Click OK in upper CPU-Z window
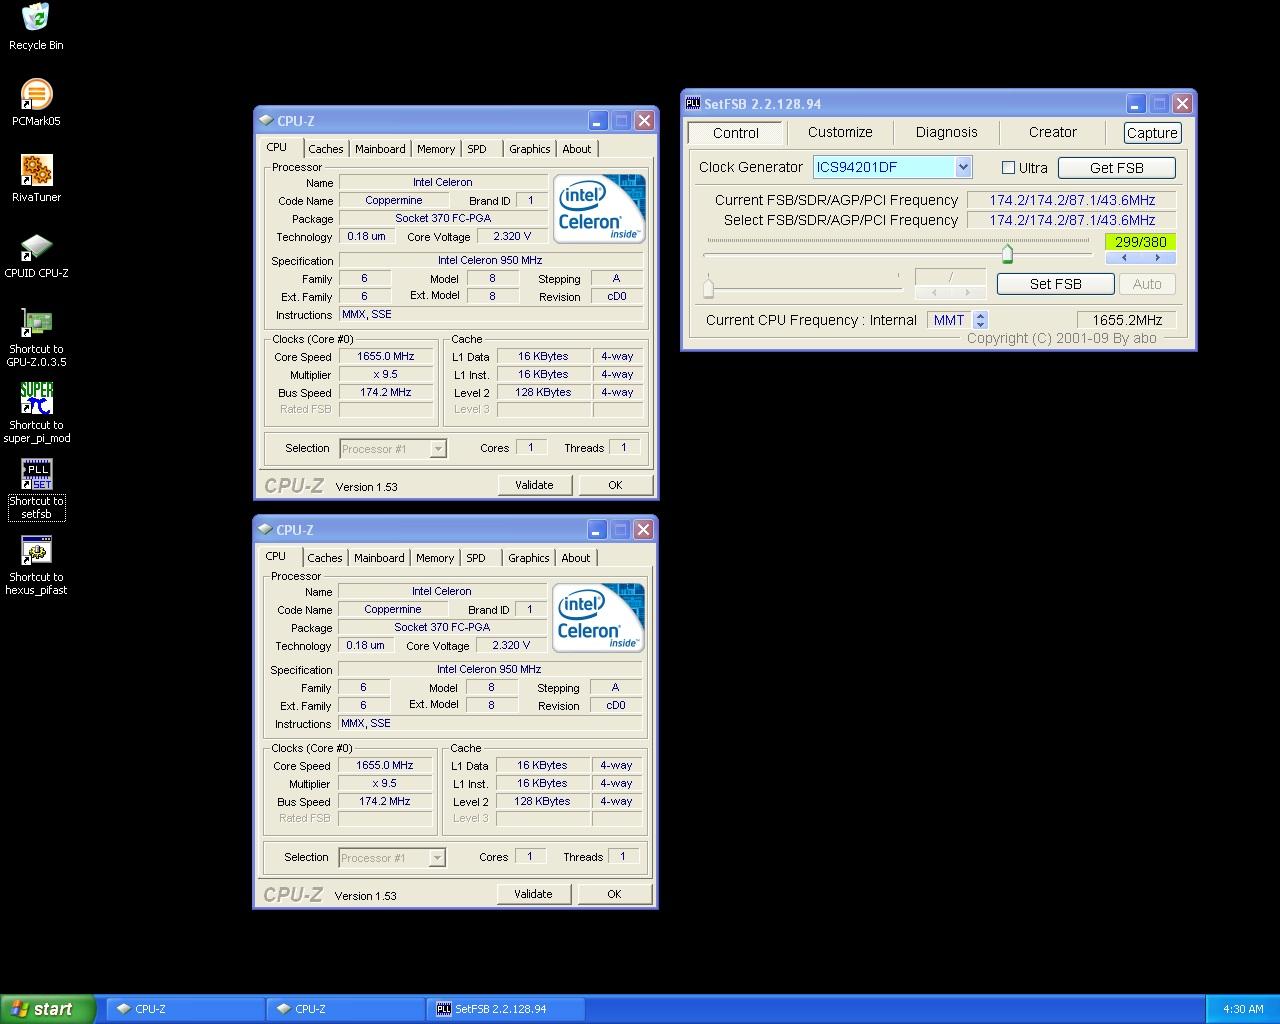1280x1024 pixels. click(615, 485)
